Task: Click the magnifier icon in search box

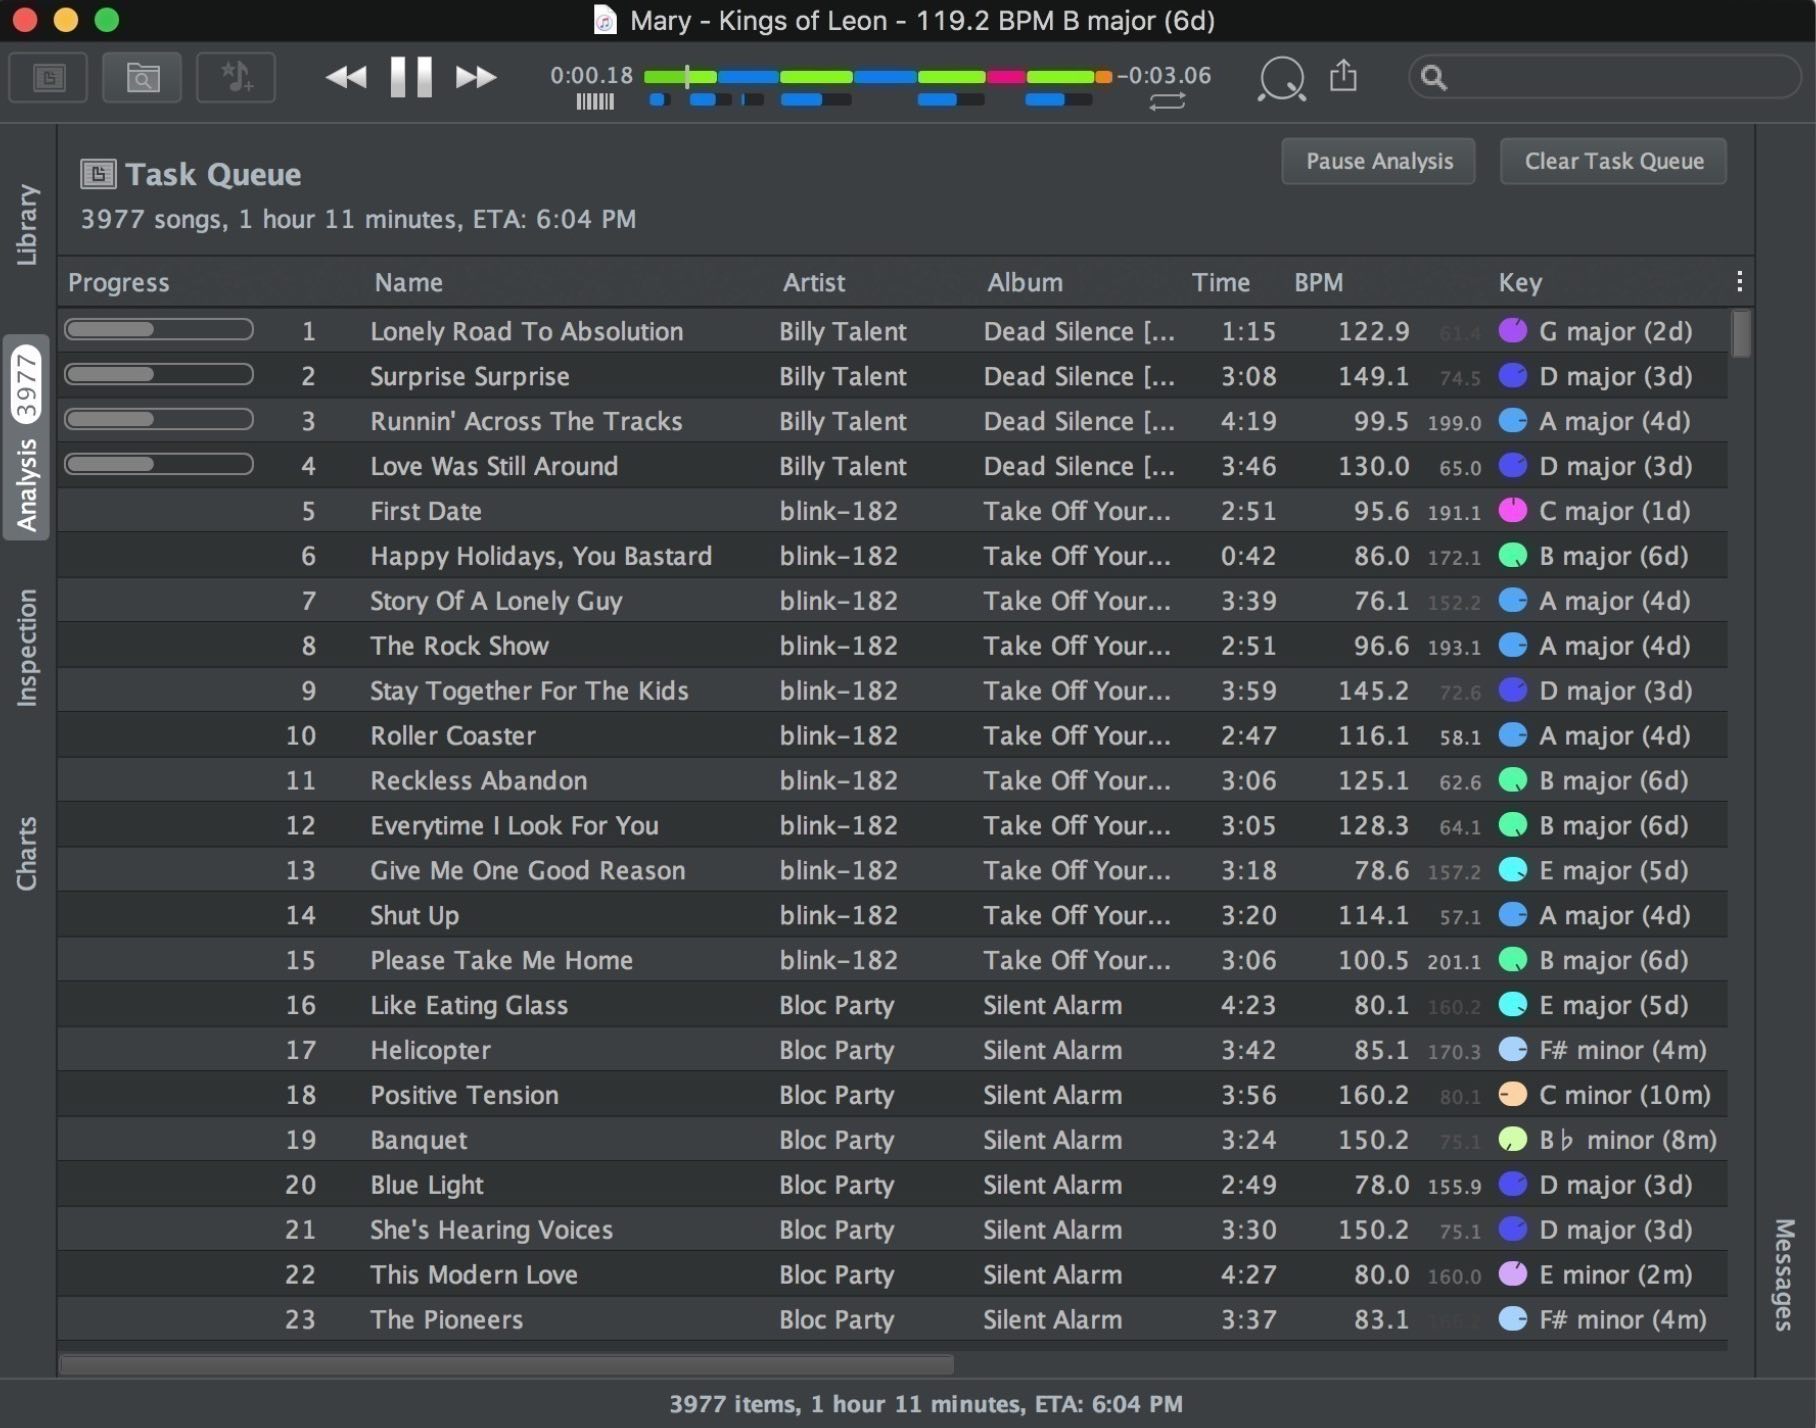Action: tap(1433, 77)
